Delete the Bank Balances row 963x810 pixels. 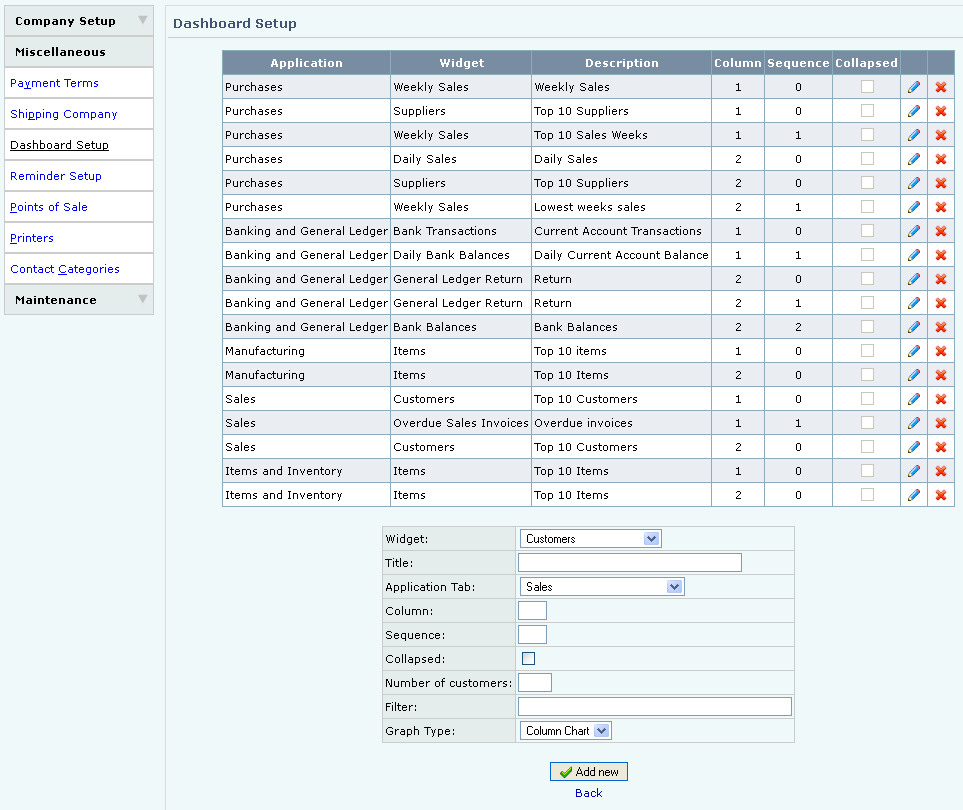click(941, 327)
